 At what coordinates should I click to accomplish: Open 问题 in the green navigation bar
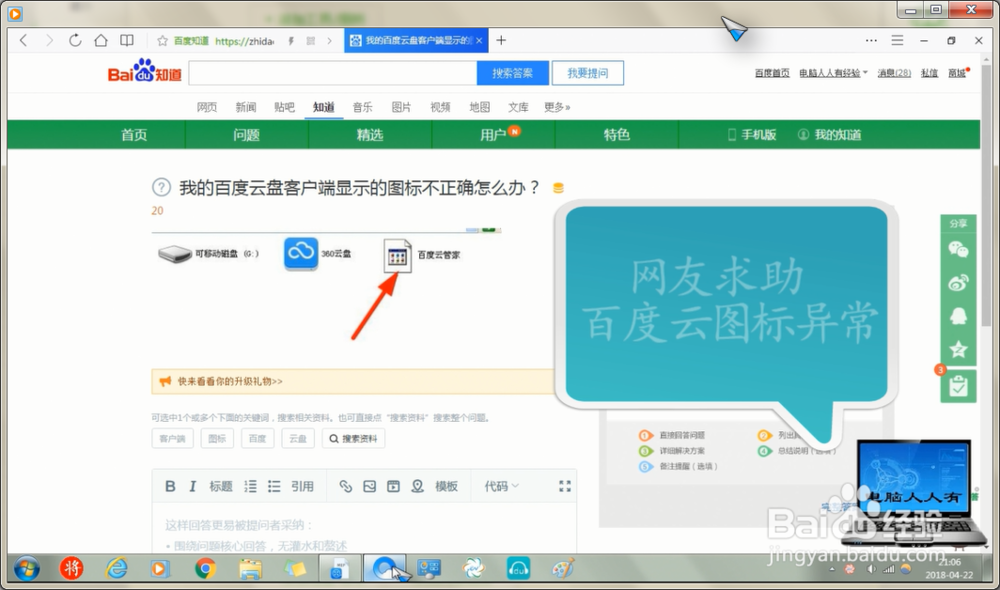click(x=246, y=135)
